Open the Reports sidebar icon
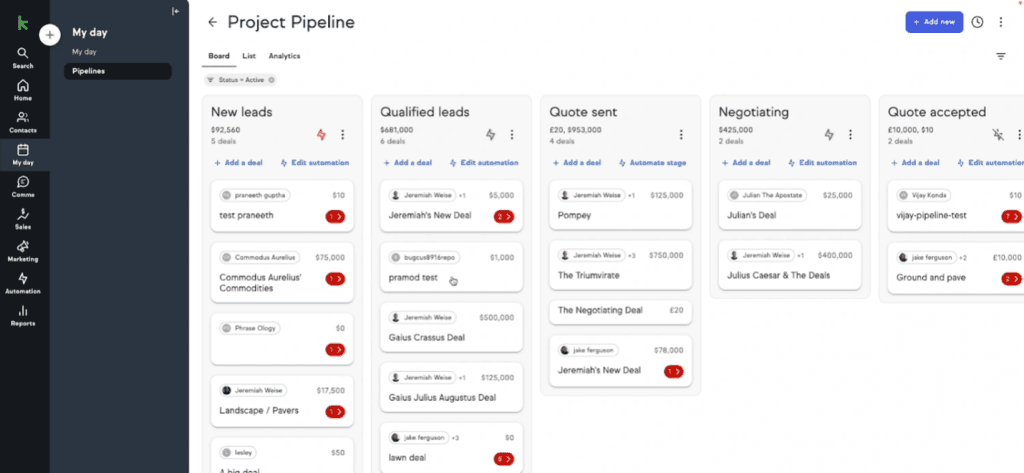The image size is (1024, 473). click(x=23, y=315)
